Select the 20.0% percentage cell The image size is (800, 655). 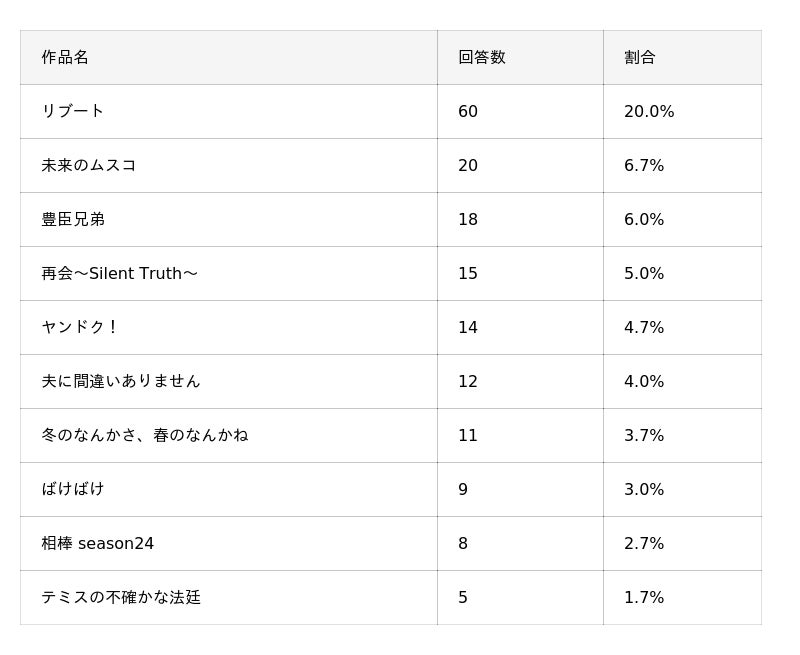(649, 111)
